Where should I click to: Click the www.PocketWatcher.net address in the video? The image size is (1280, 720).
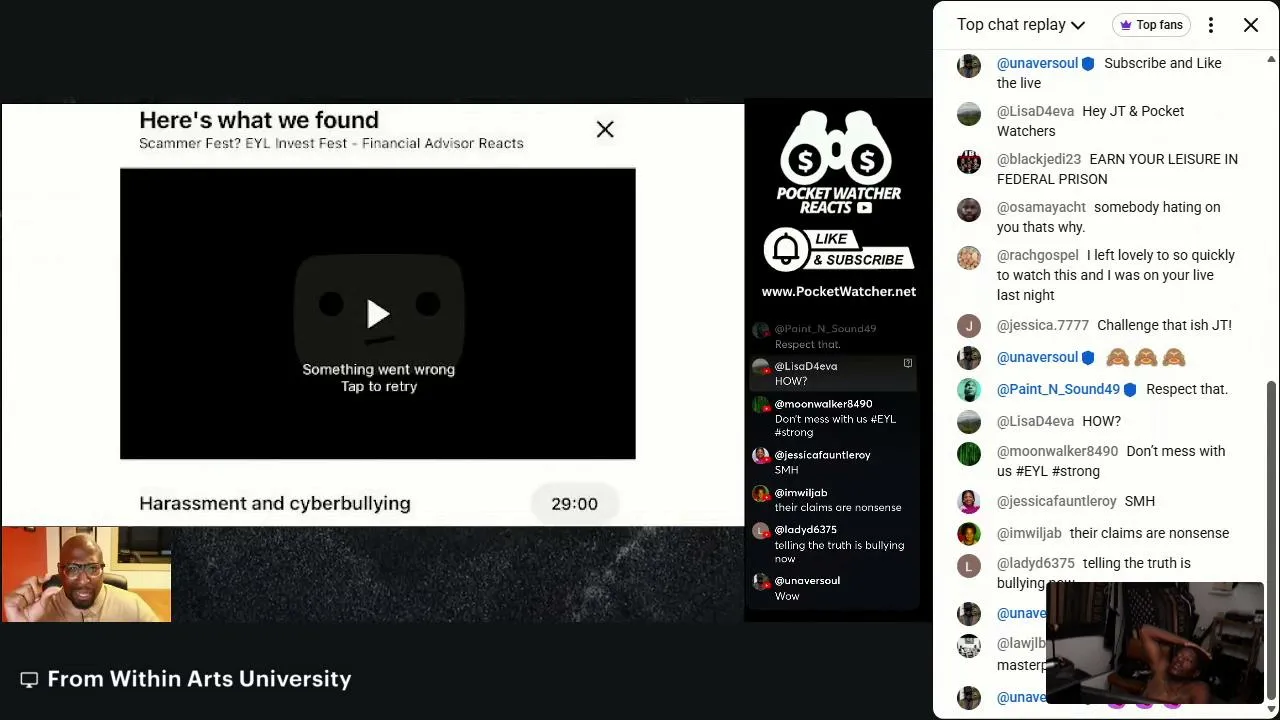coord(838,291)
